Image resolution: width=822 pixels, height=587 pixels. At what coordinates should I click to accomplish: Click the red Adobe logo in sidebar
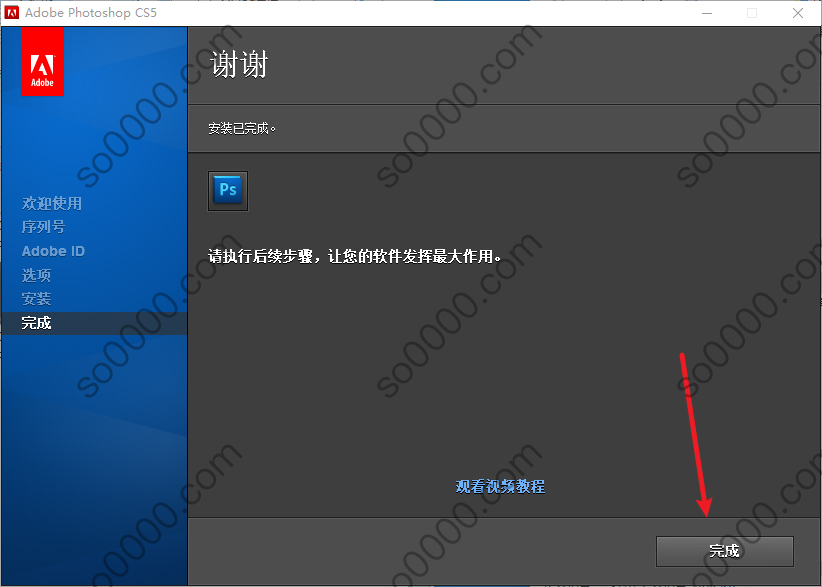pyautogui.click(x=42, y=61)
